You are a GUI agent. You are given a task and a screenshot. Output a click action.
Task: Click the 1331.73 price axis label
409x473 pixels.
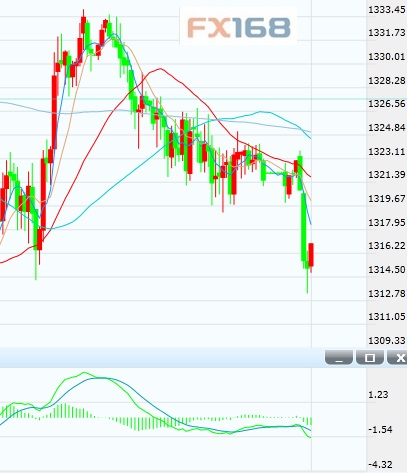(387, 33)
